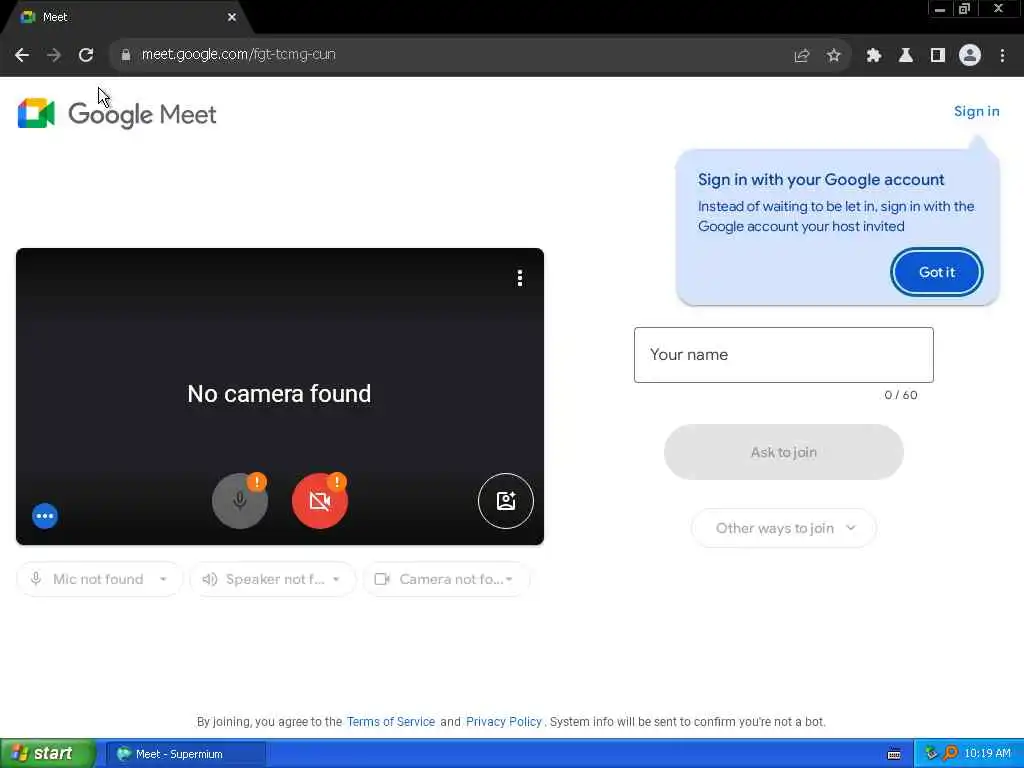Viewport: 1024px width, 768px height.
Task: View site info via the lock icon
Action: (x=126, y=55)
